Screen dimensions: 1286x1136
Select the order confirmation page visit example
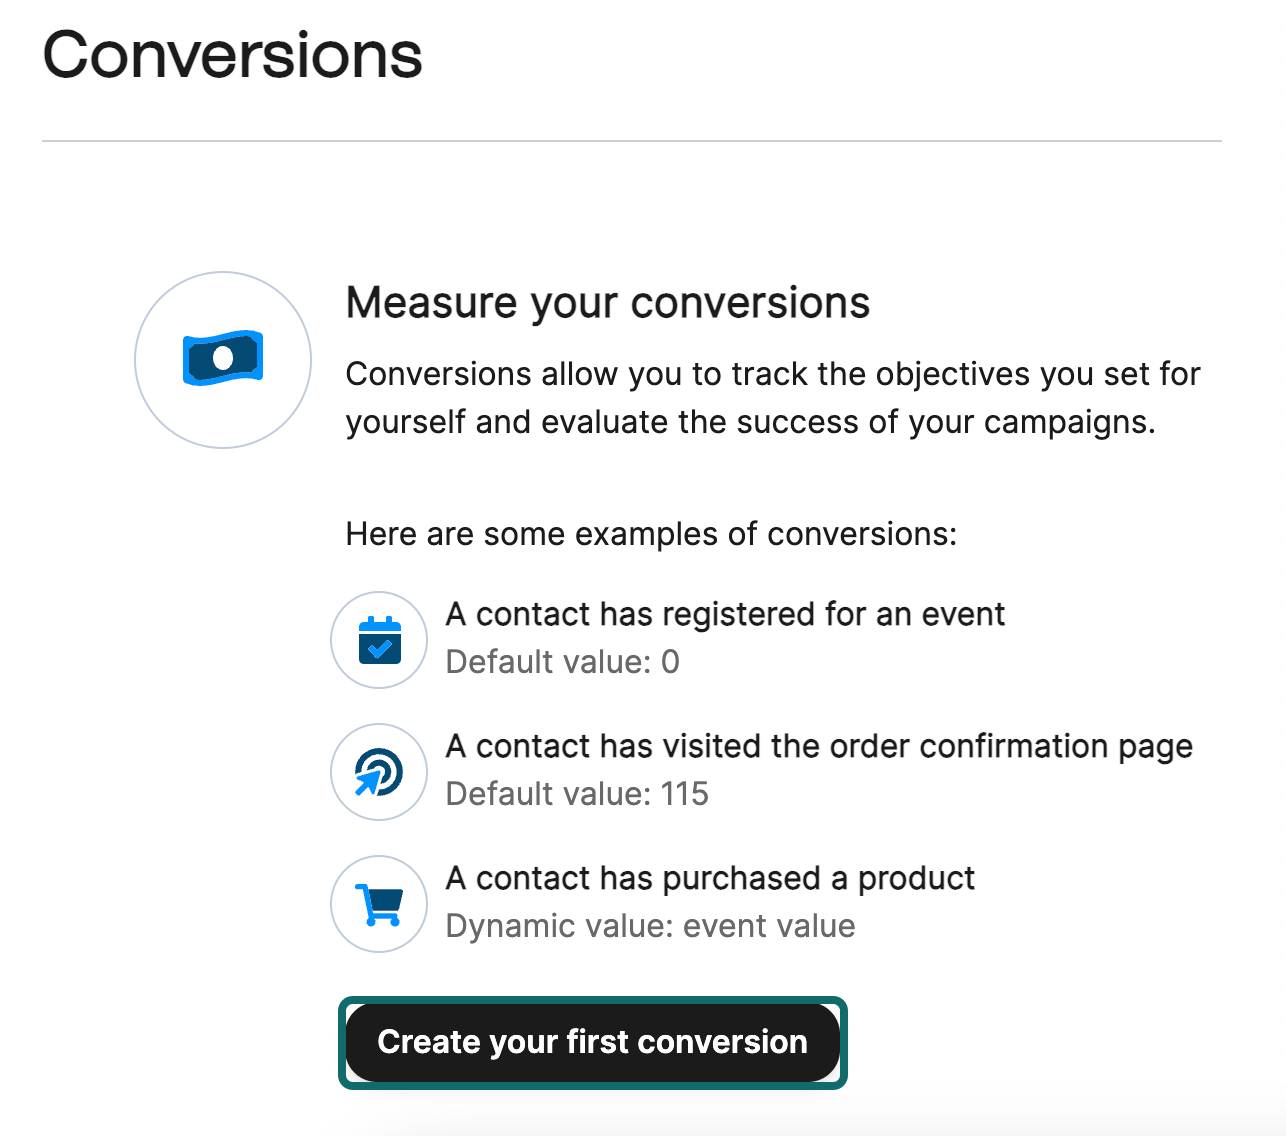click(x=819, y=746)
